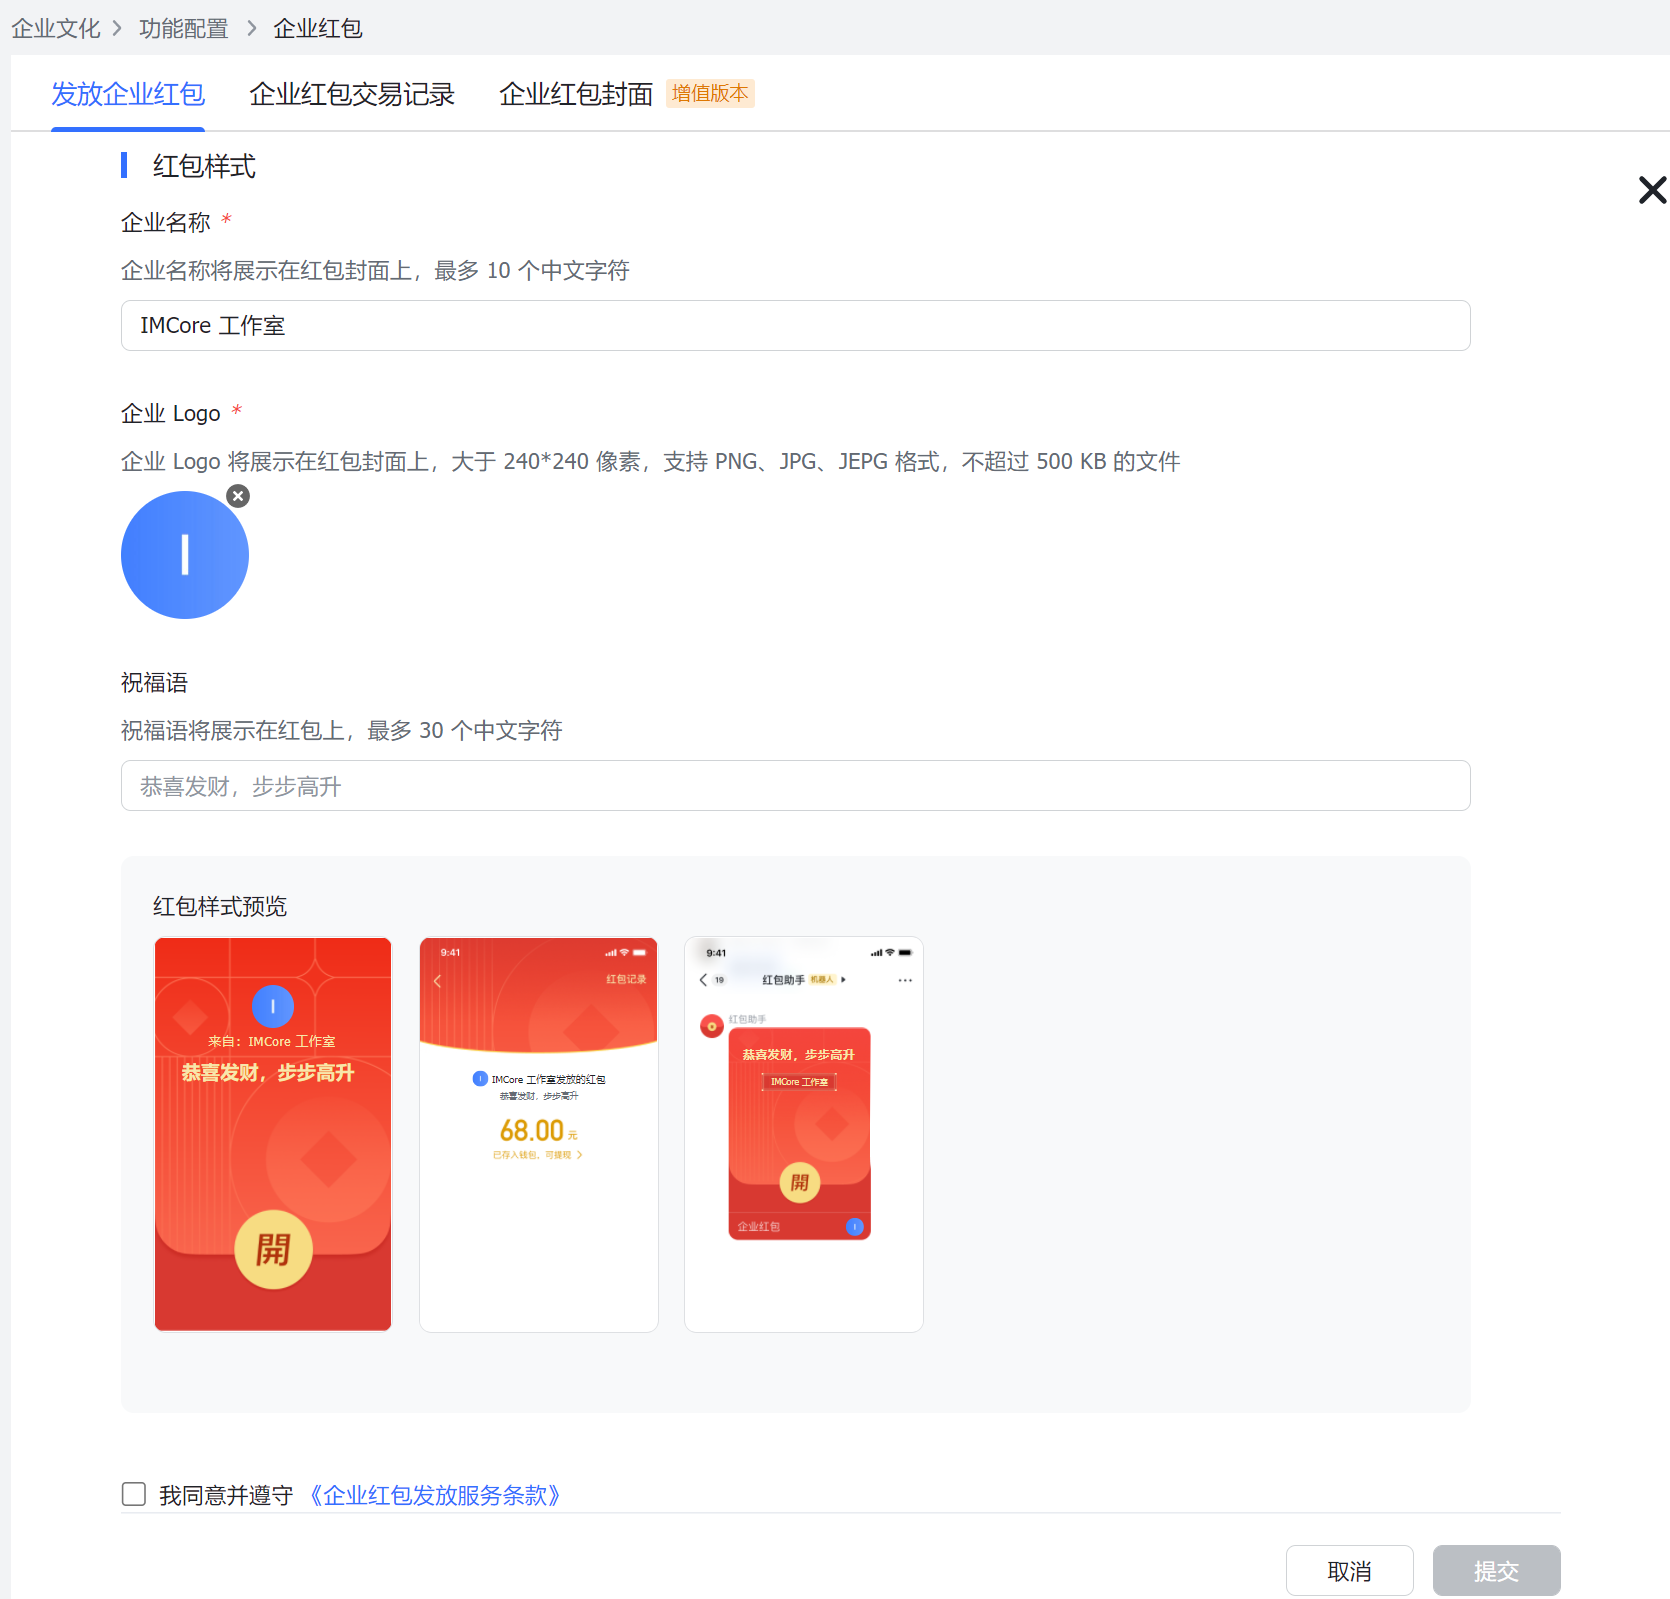Open the amount preview thumbnail showing 68.00

pyautogui.click(x=539, y=1134)
